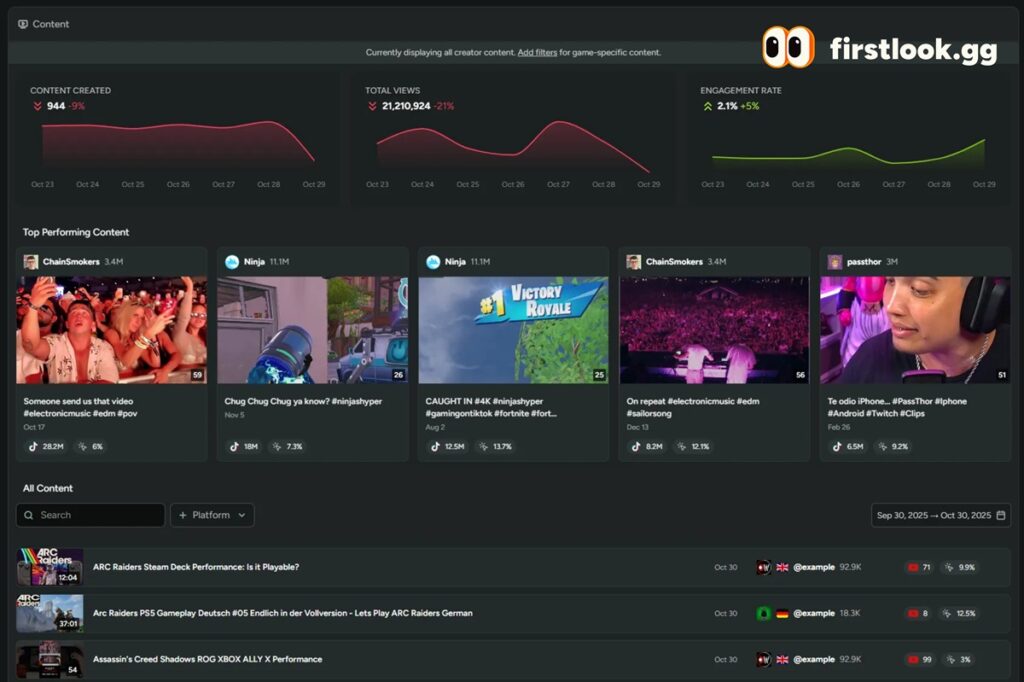This screenshot has width=1024, height=682.
Task: Click engagement icon beside 12.5% in list
Action: [946, 614]
